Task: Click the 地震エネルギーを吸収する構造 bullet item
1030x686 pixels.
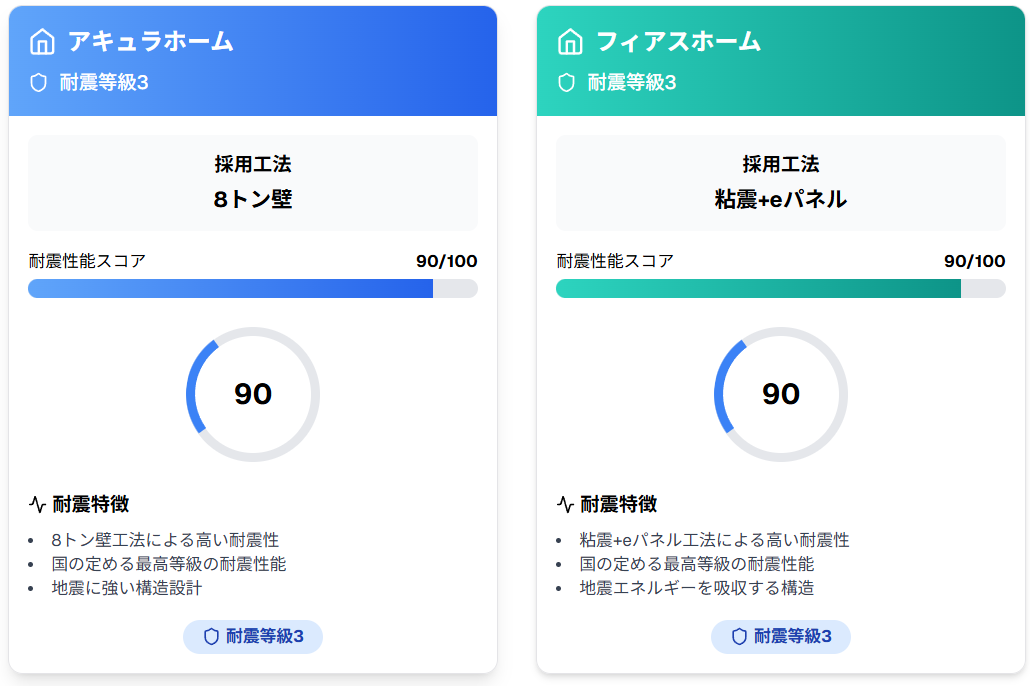Action: [696, 588]
